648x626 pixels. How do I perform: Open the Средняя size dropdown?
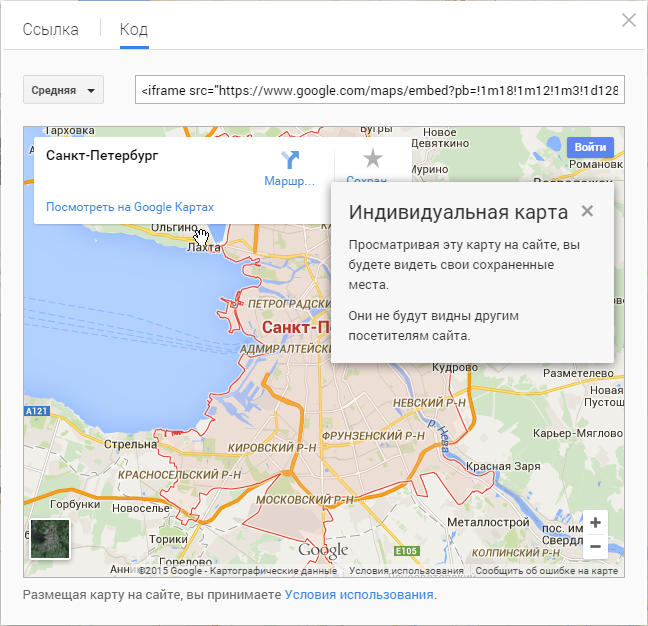(x=63, y=90)
